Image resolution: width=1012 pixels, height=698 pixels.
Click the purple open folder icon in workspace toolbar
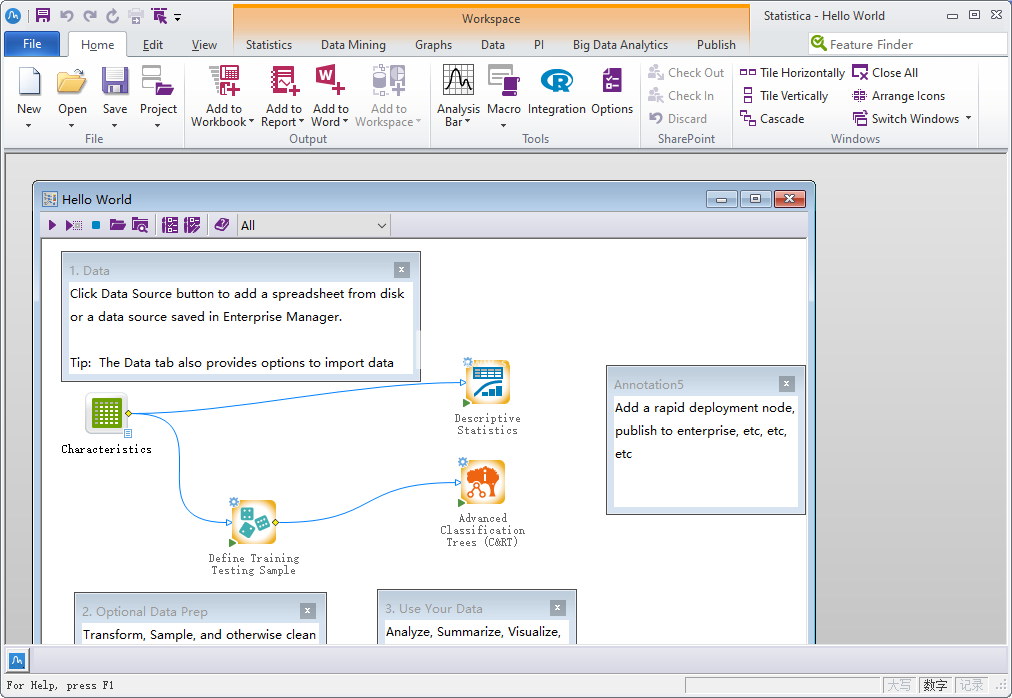pyautogui.click(x=117, y=225)
